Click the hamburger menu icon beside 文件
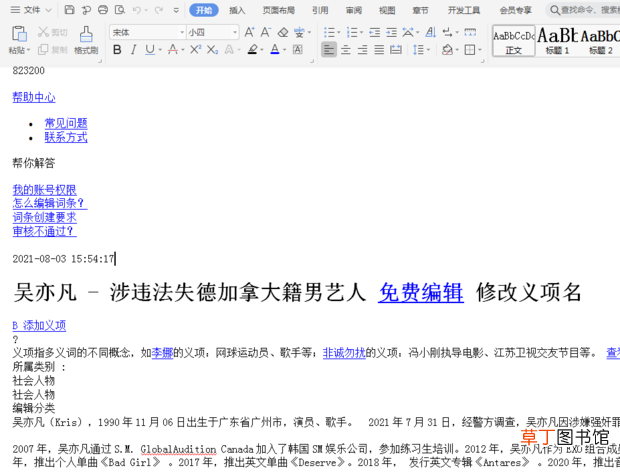The height and width of the screenshot is (472, 620). (x=15, y=10)
